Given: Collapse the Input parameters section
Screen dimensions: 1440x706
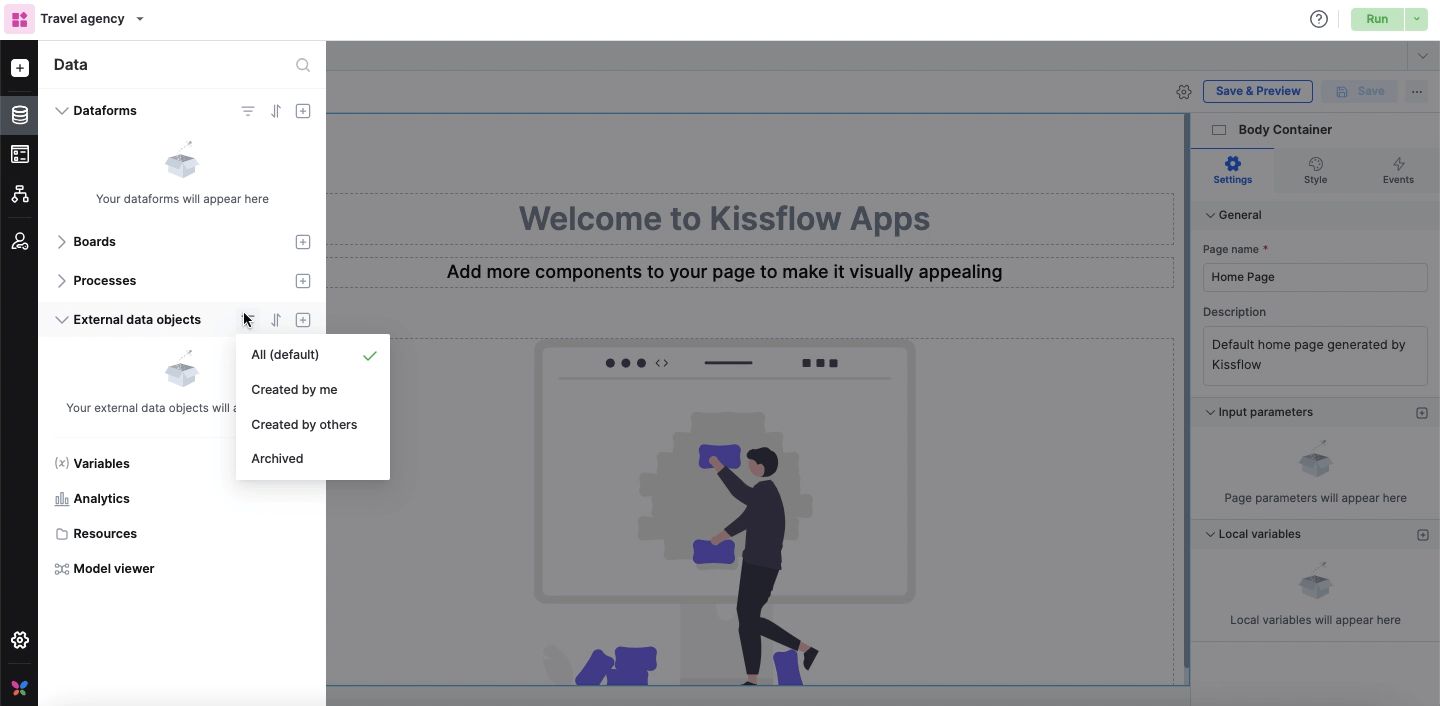Looking at the screenshot, I should pyautogui.click(x=1210, y=412).
